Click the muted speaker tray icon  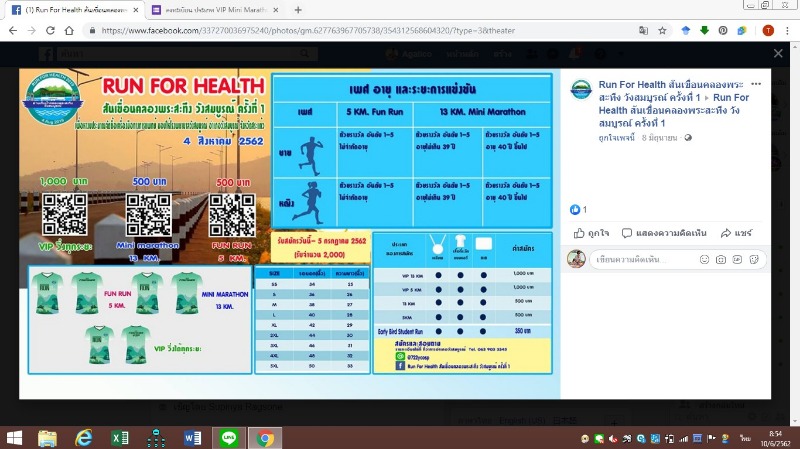(613, 439)
